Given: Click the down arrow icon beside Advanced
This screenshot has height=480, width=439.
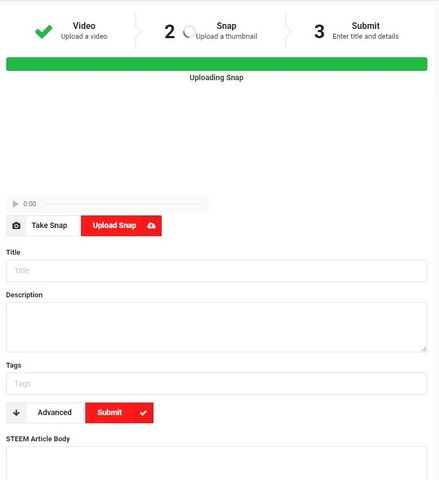Looking at the screenshot, I should point(16,413).
